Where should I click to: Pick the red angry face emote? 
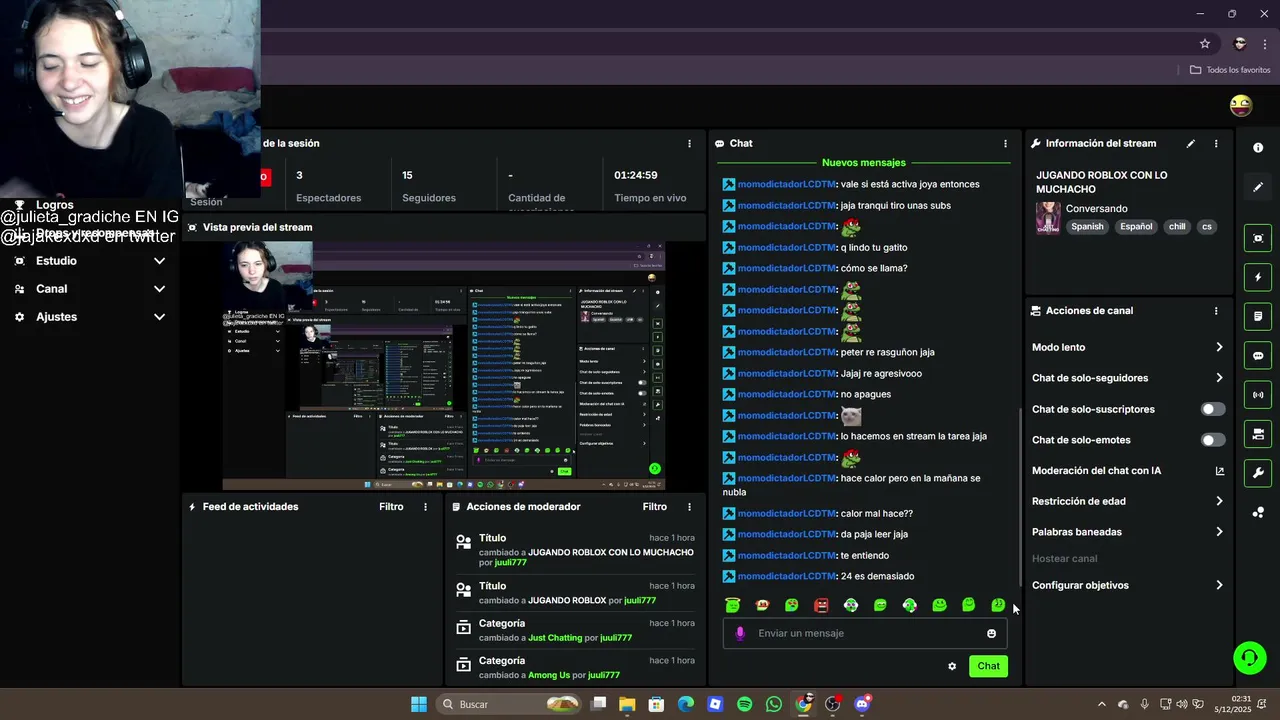pyautogui.click(x=821, y=605)
